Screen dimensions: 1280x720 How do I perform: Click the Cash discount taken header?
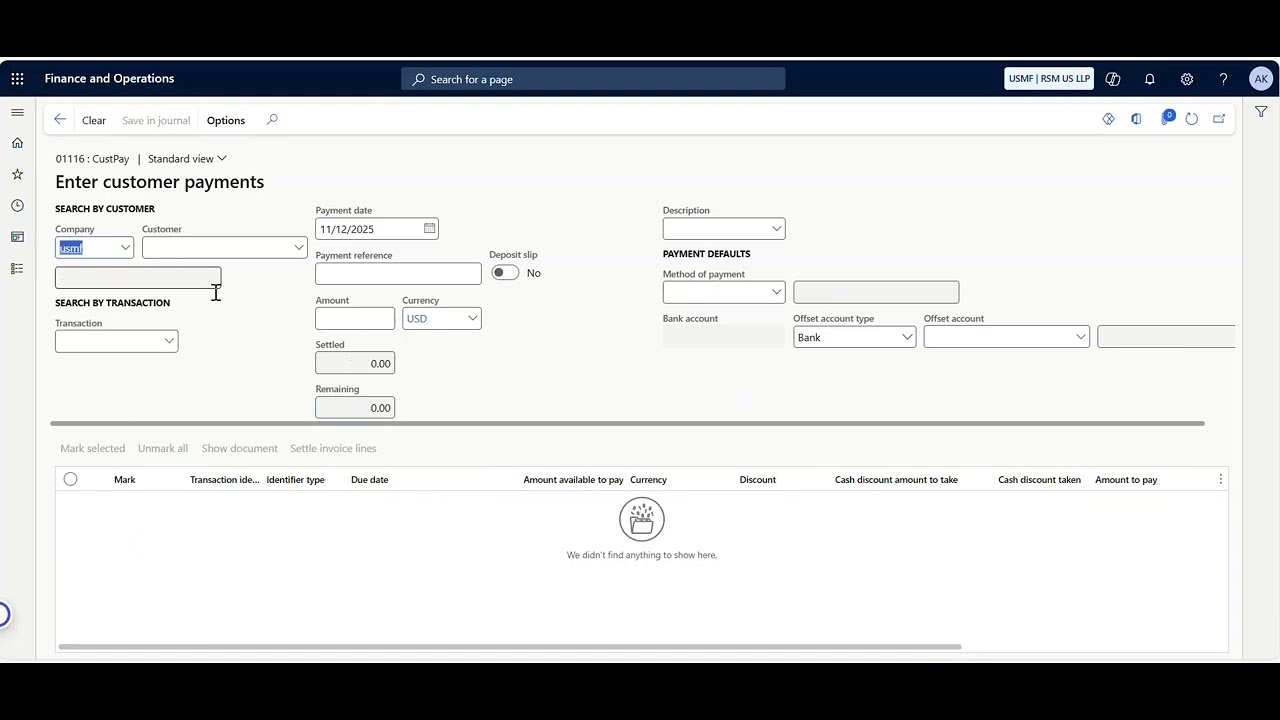tap(1039, 480)
